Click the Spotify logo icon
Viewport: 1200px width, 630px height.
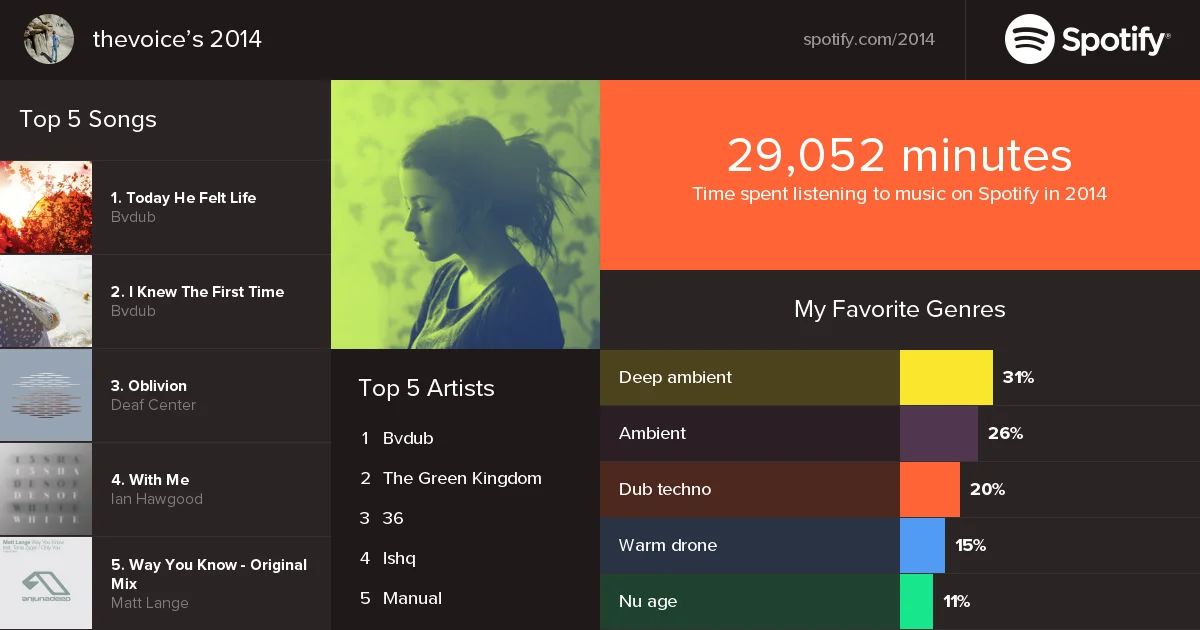tap(1029, 39)
